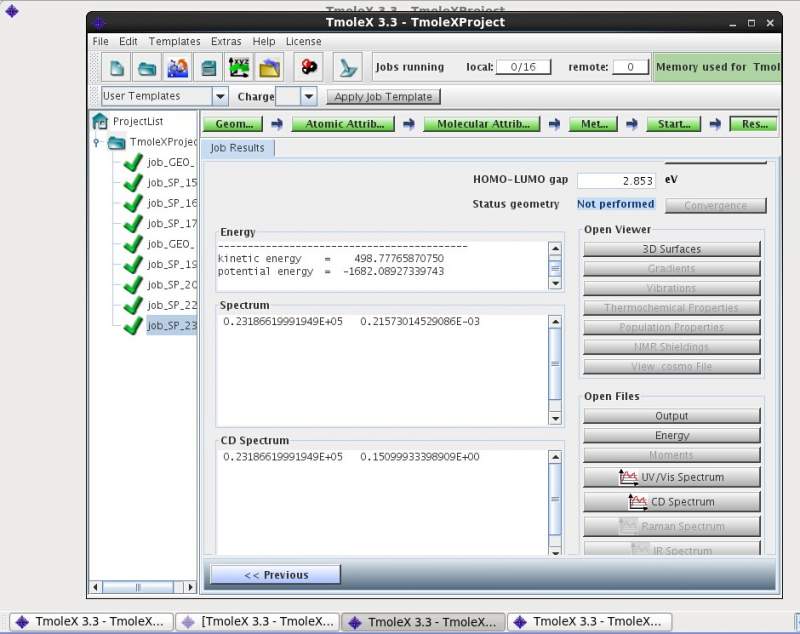The width and height of the screenshot is (800, 634).
Task: Open the Extras menu
Action: pos(226,41)
